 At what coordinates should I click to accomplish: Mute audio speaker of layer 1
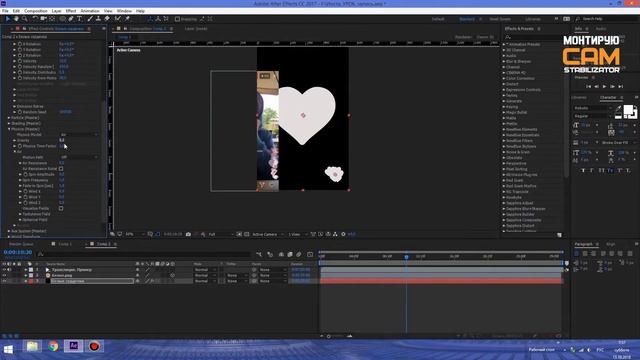[9, 270]
